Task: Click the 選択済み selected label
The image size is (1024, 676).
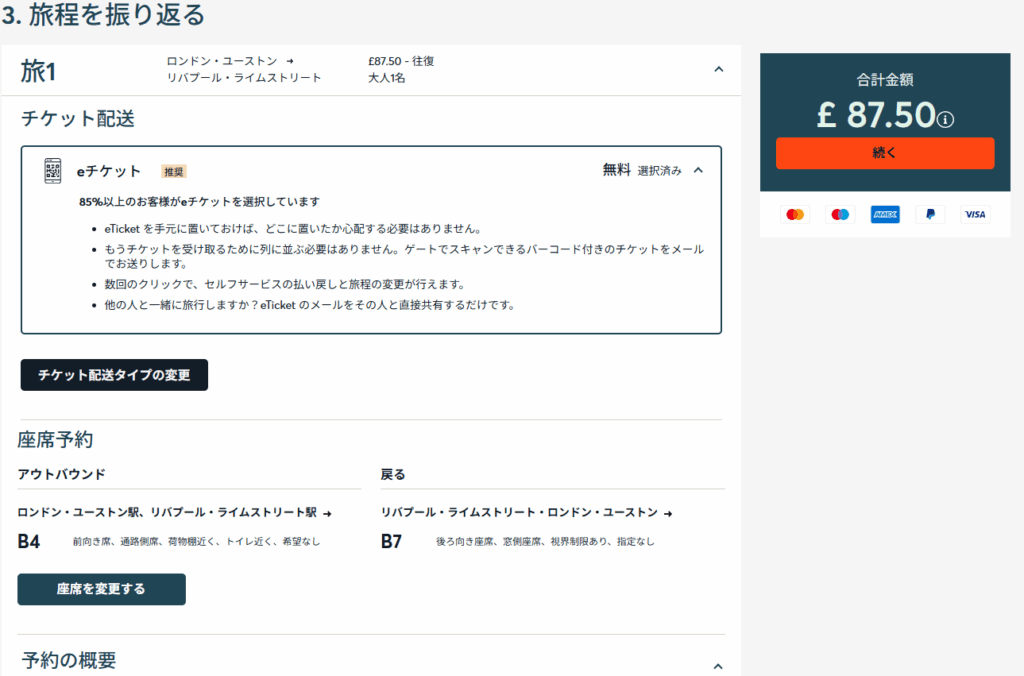Action: tap(660, 171)
